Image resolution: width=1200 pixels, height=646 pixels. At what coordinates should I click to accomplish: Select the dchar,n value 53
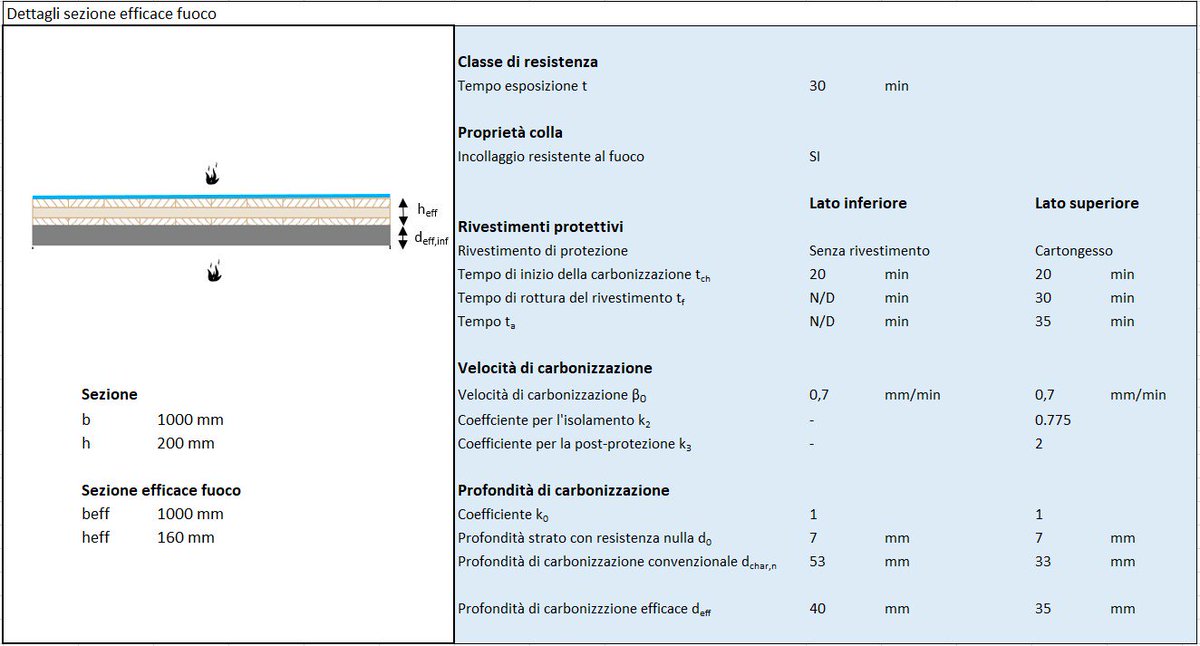point(817,561)
